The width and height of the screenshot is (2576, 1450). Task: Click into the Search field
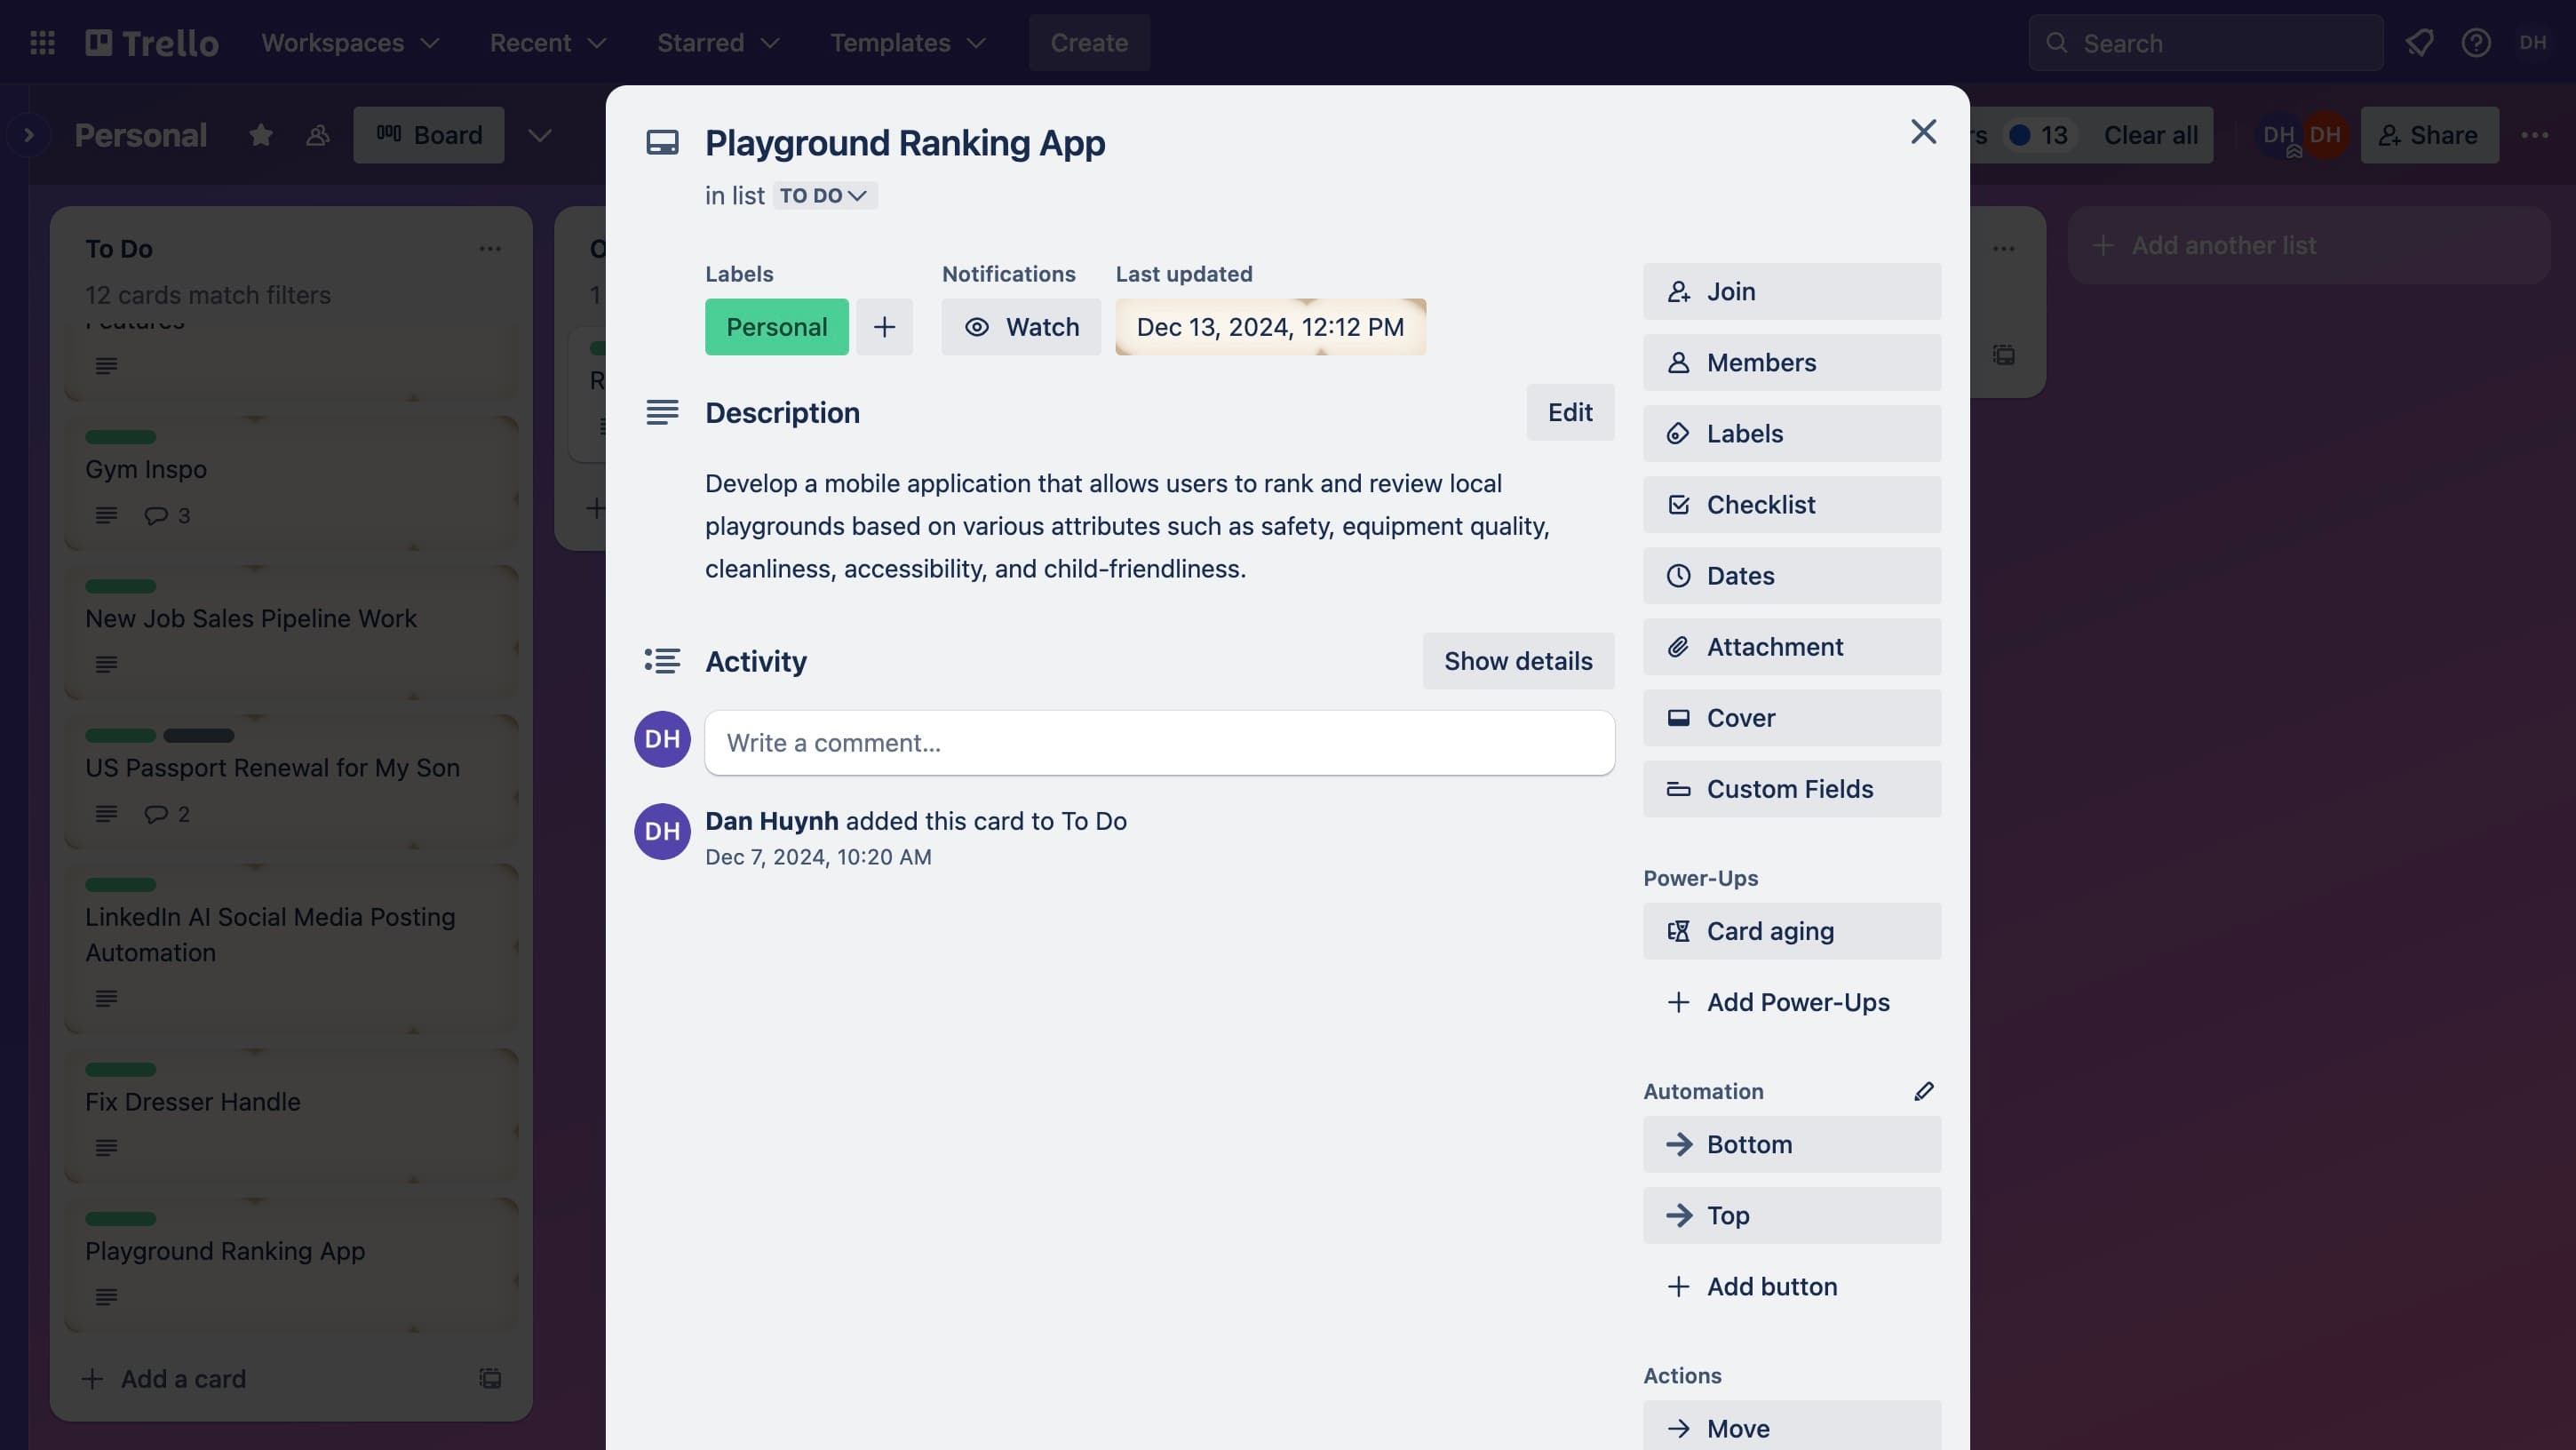(x=2205, y=43)
